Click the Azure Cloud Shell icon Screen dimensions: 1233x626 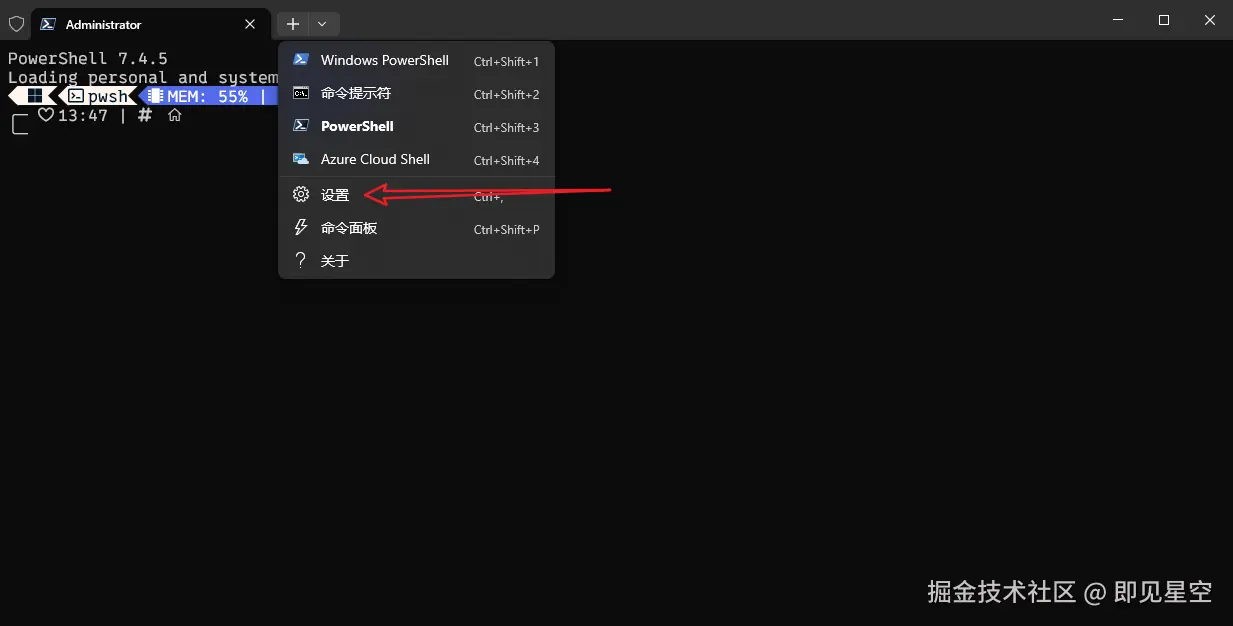[x=300, y=159]
